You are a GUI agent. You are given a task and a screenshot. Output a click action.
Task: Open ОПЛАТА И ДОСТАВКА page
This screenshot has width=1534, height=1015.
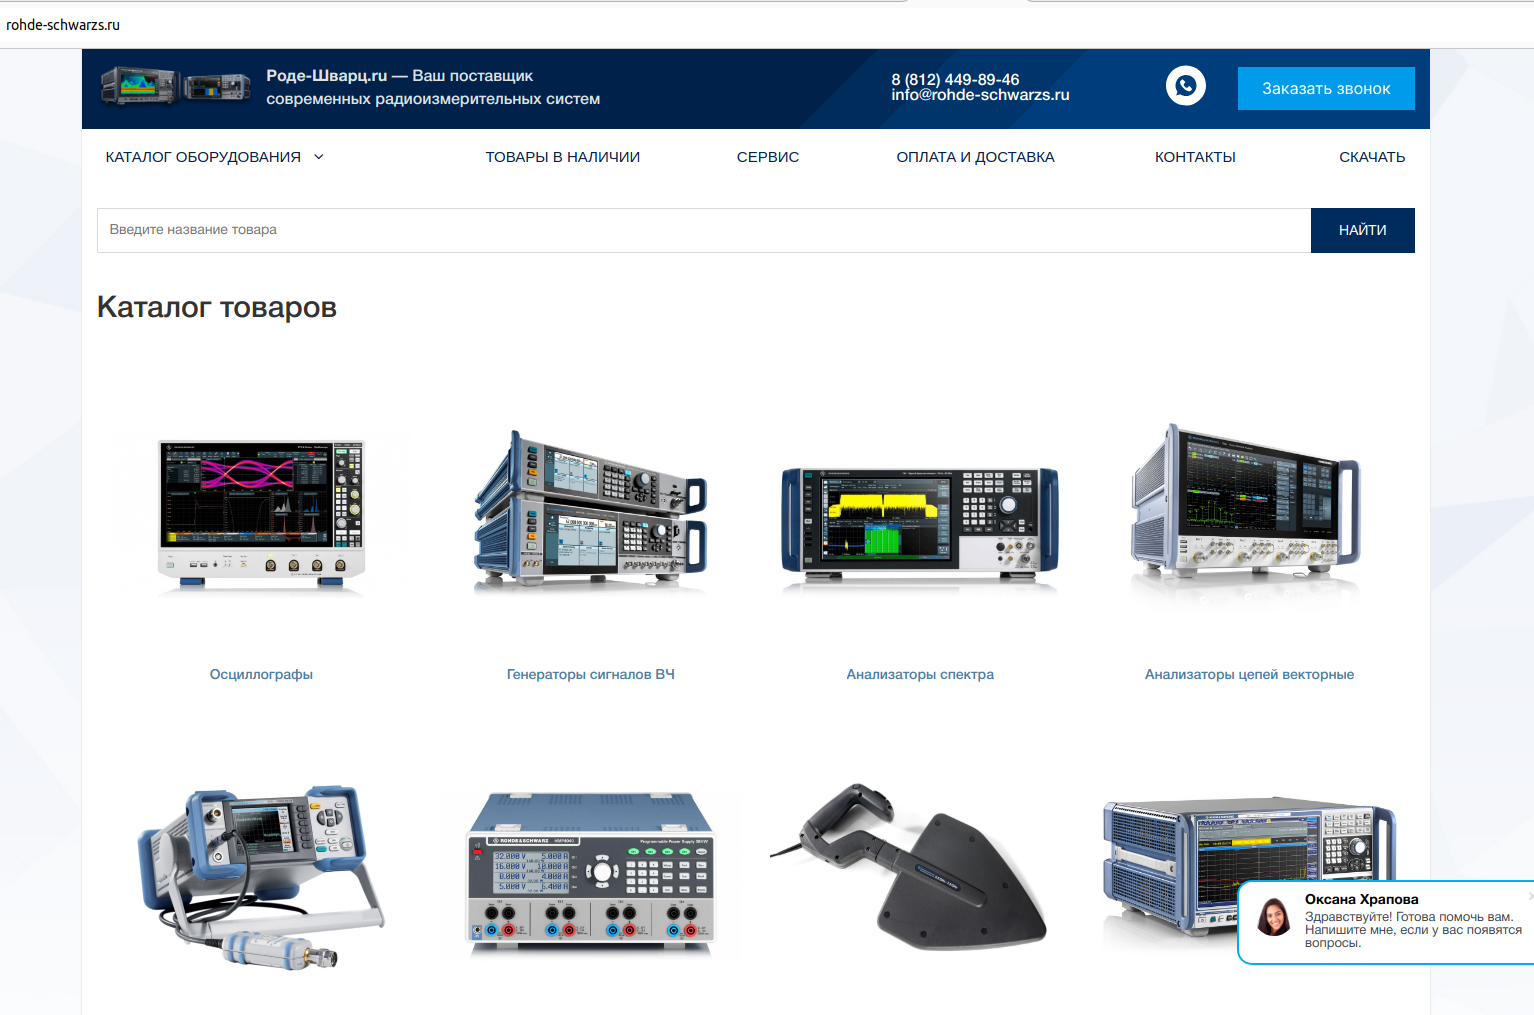tap(975, 157)
